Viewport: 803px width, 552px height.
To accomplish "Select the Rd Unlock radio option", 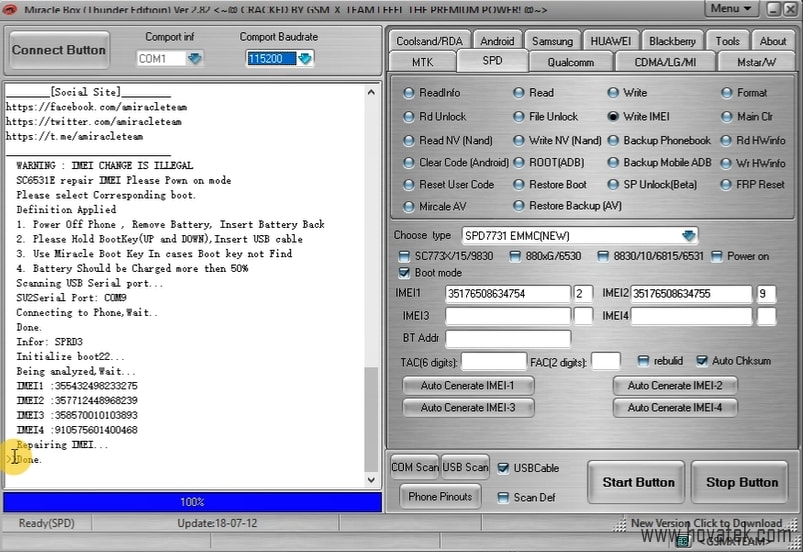I will pos(409,117).
